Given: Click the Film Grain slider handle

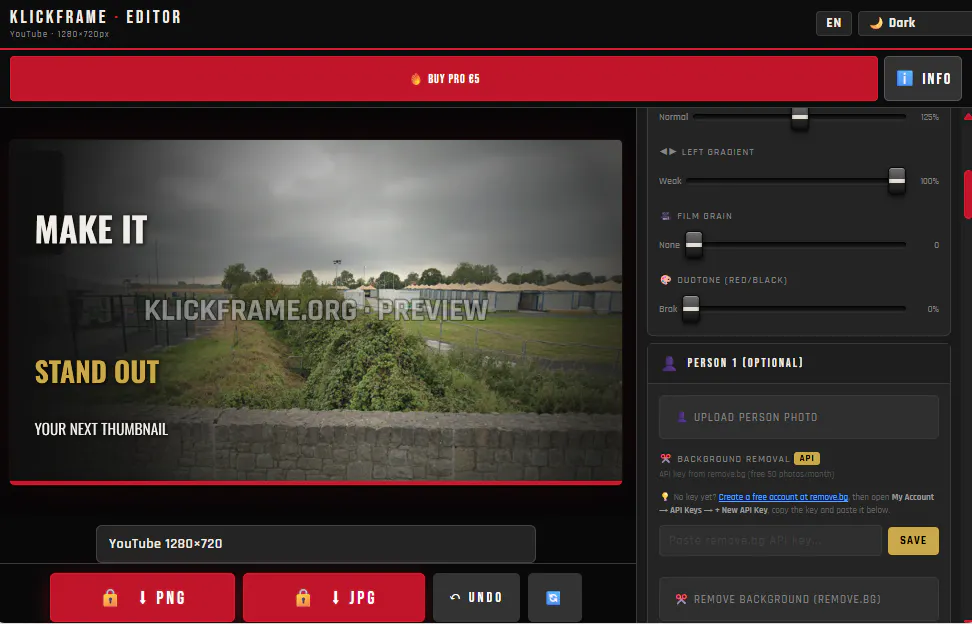Looking at the screenshot, I should (x=694, y=244).
